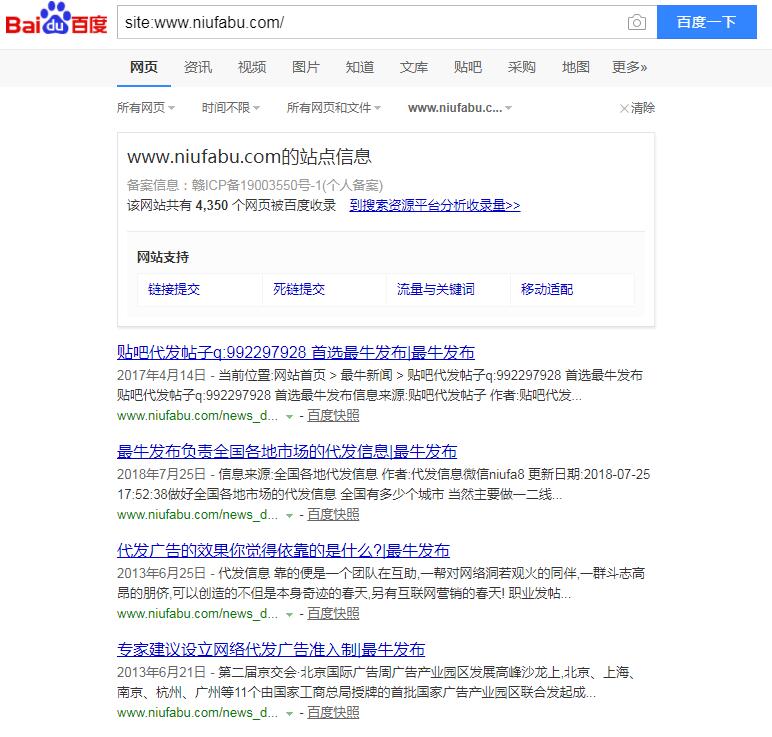Click green URL under 贴吧代发帖子 result
Viewport: 772px width, 737px height.
click(197, 416)
